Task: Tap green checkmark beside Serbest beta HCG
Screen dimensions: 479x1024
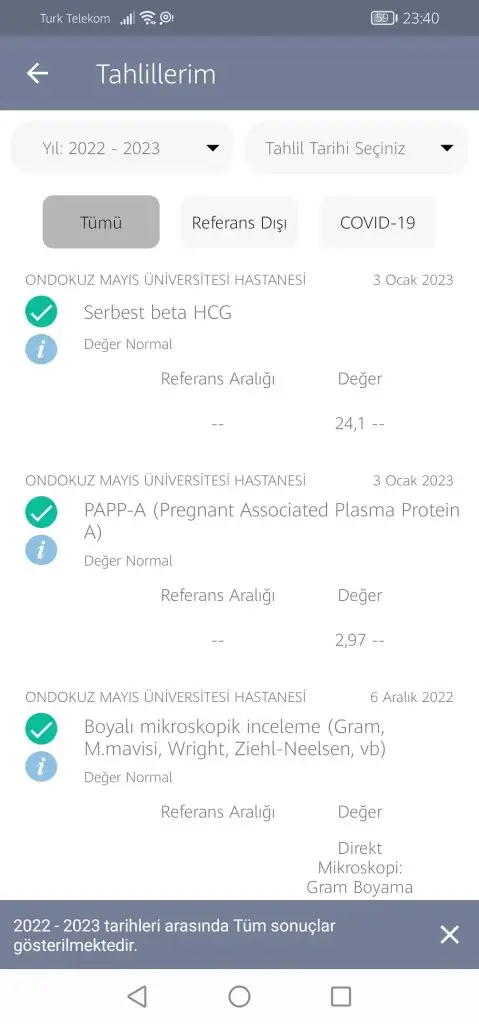Action: pos(41,312)
